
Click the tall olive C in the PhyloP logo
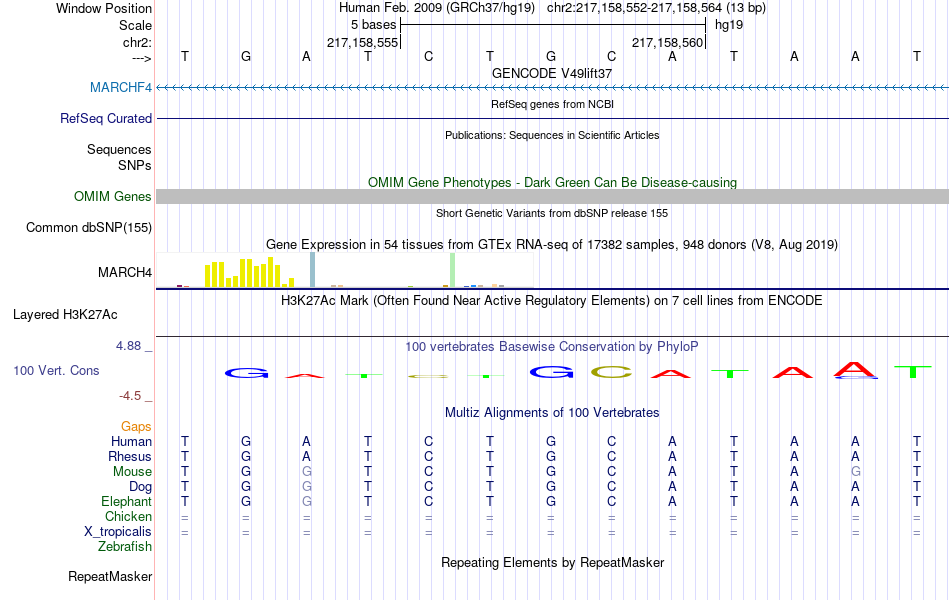tap(611, 372)
